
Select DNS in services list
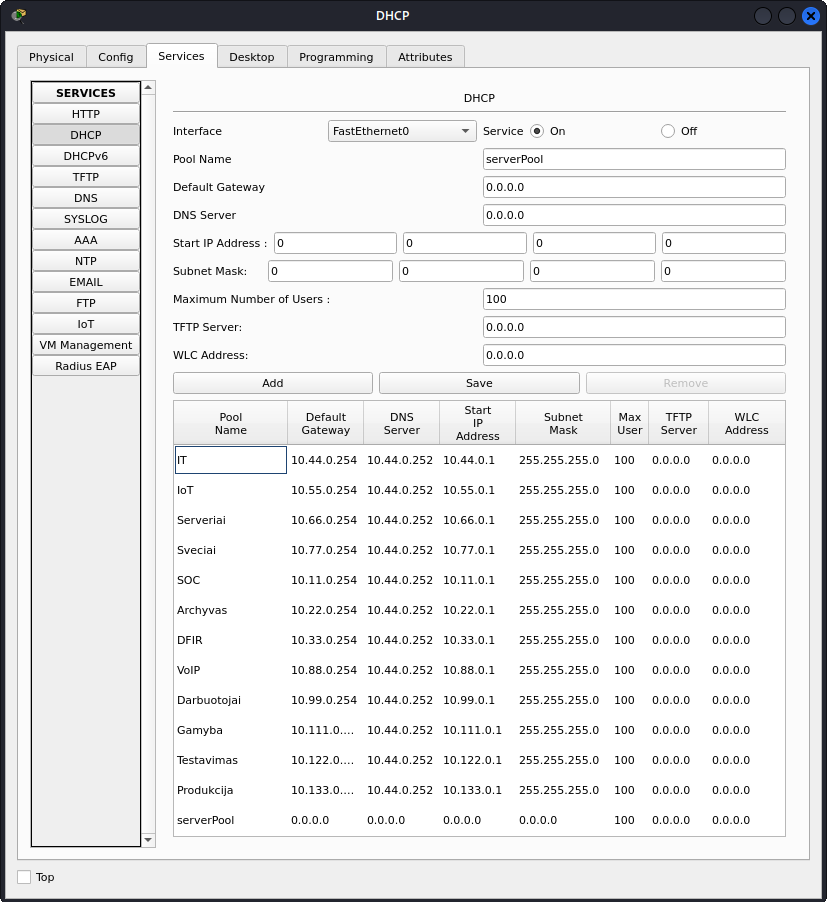[x=86, y=198]
